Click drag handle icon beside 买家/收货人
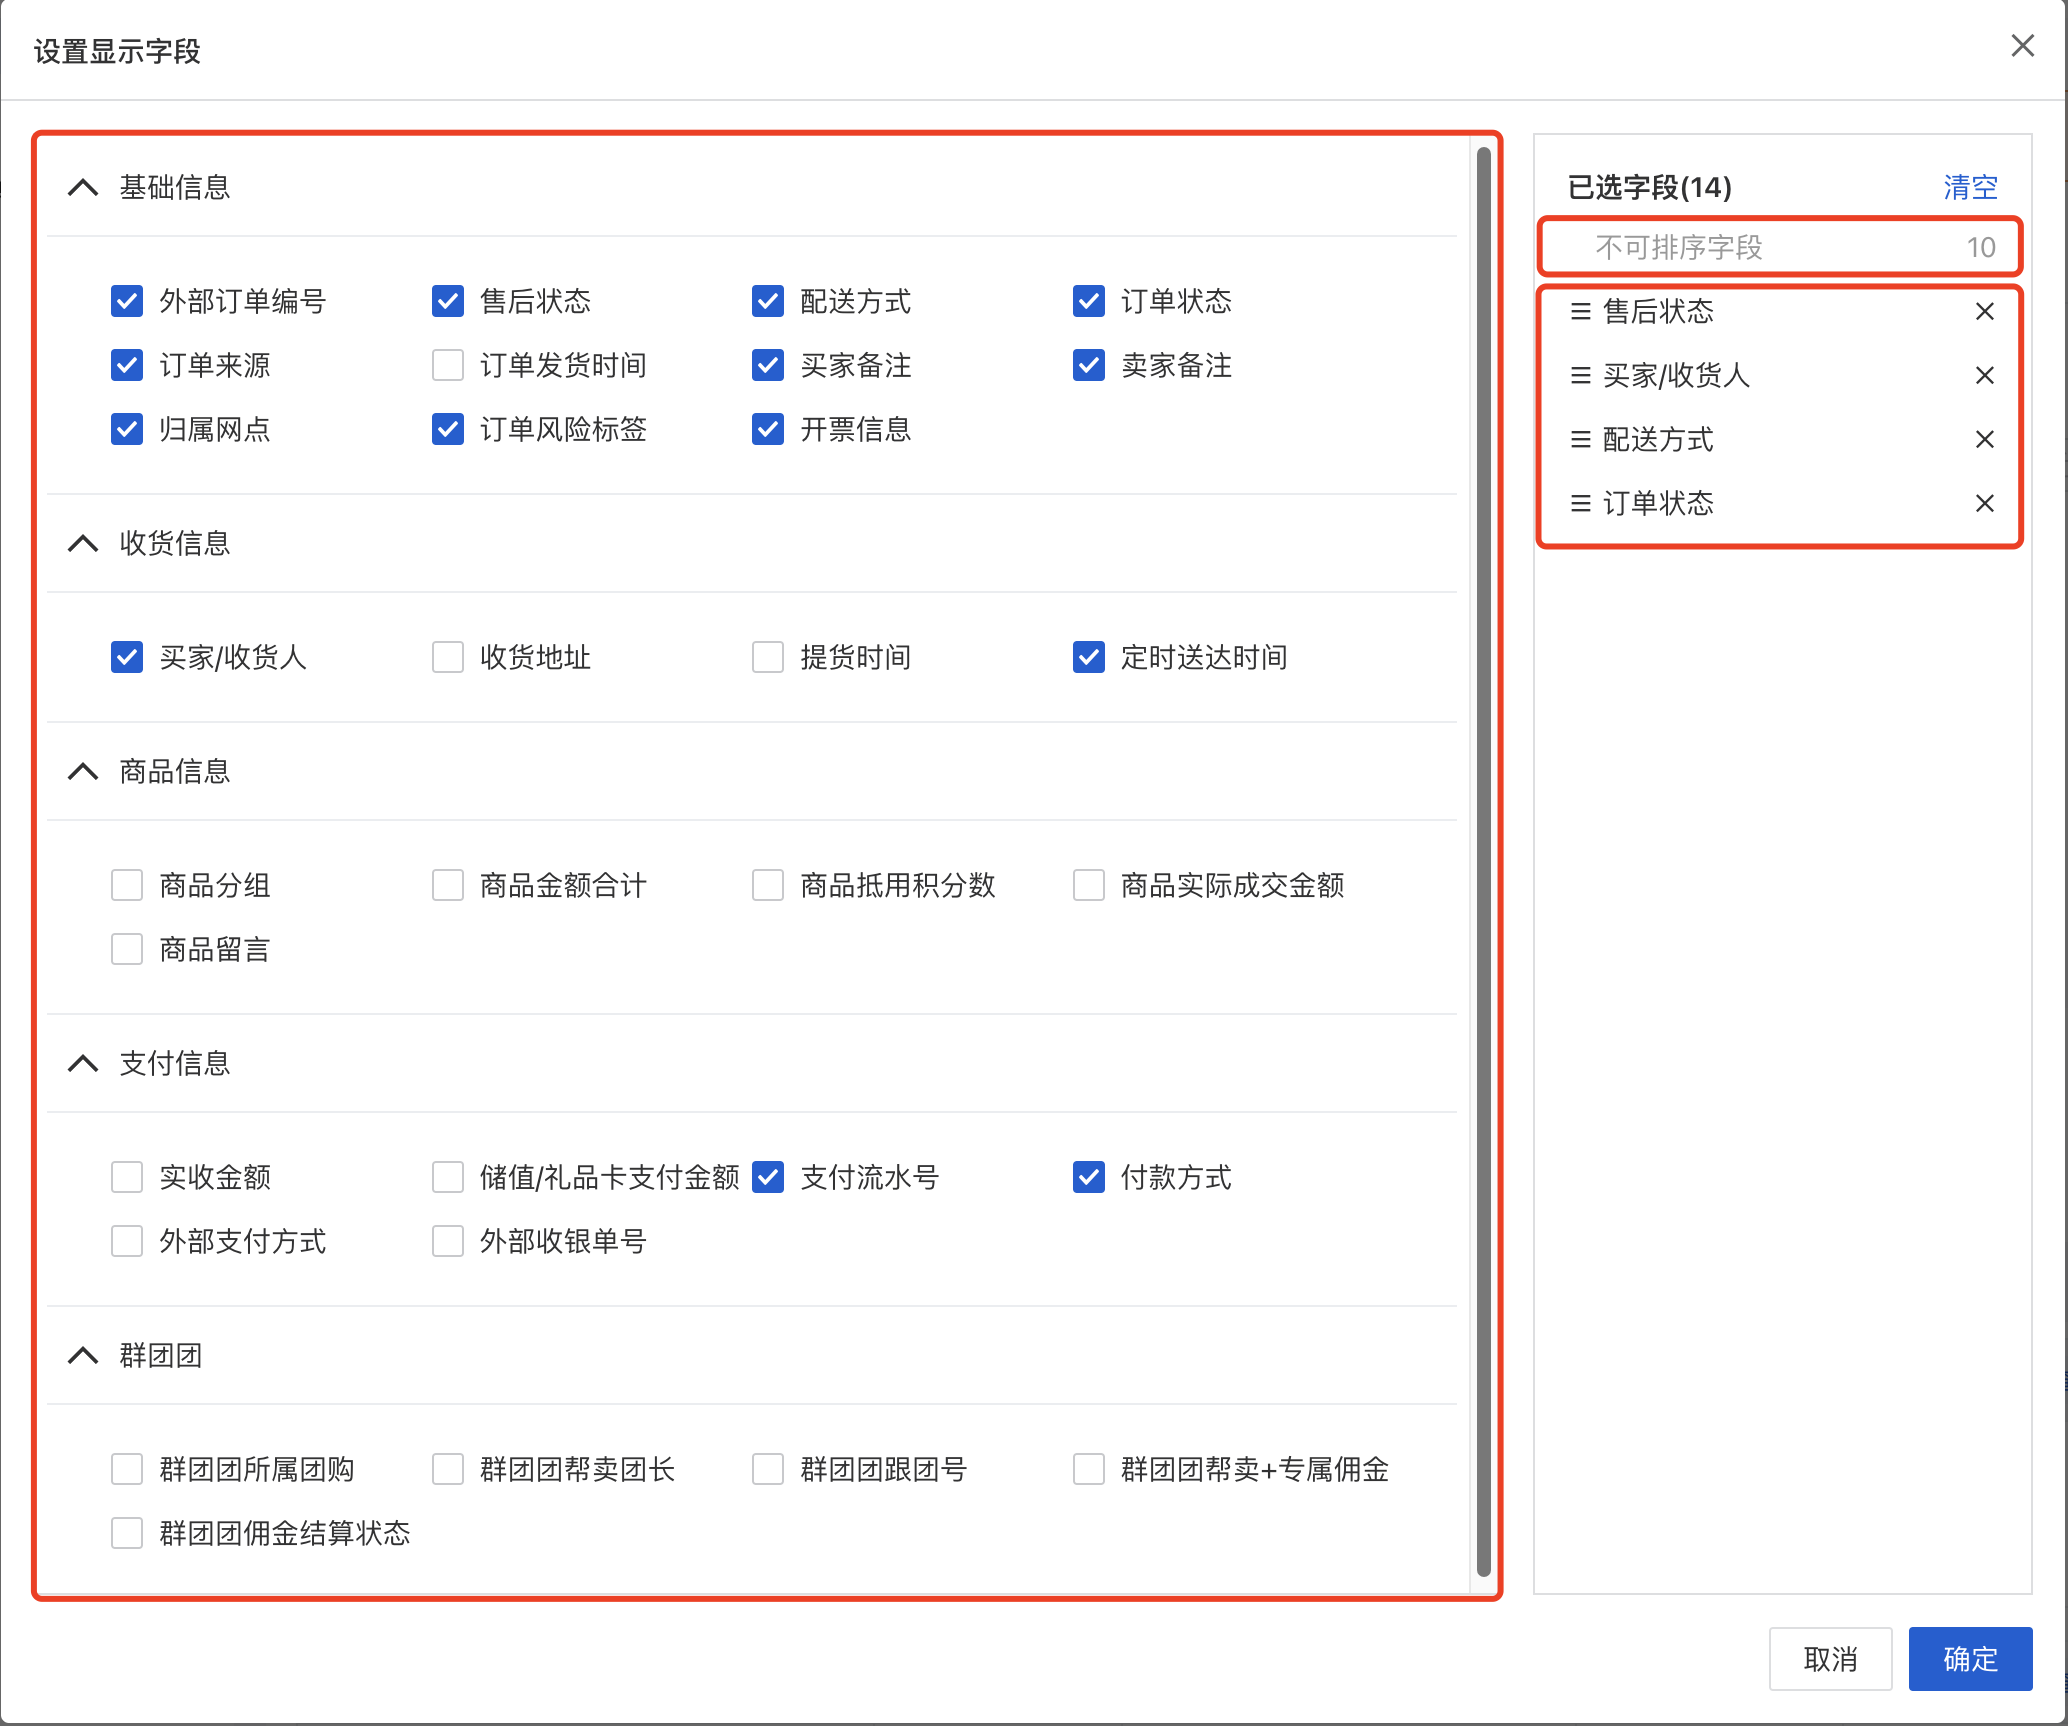Viewport: 2068px width, 1726px height. coord(1580,376)
